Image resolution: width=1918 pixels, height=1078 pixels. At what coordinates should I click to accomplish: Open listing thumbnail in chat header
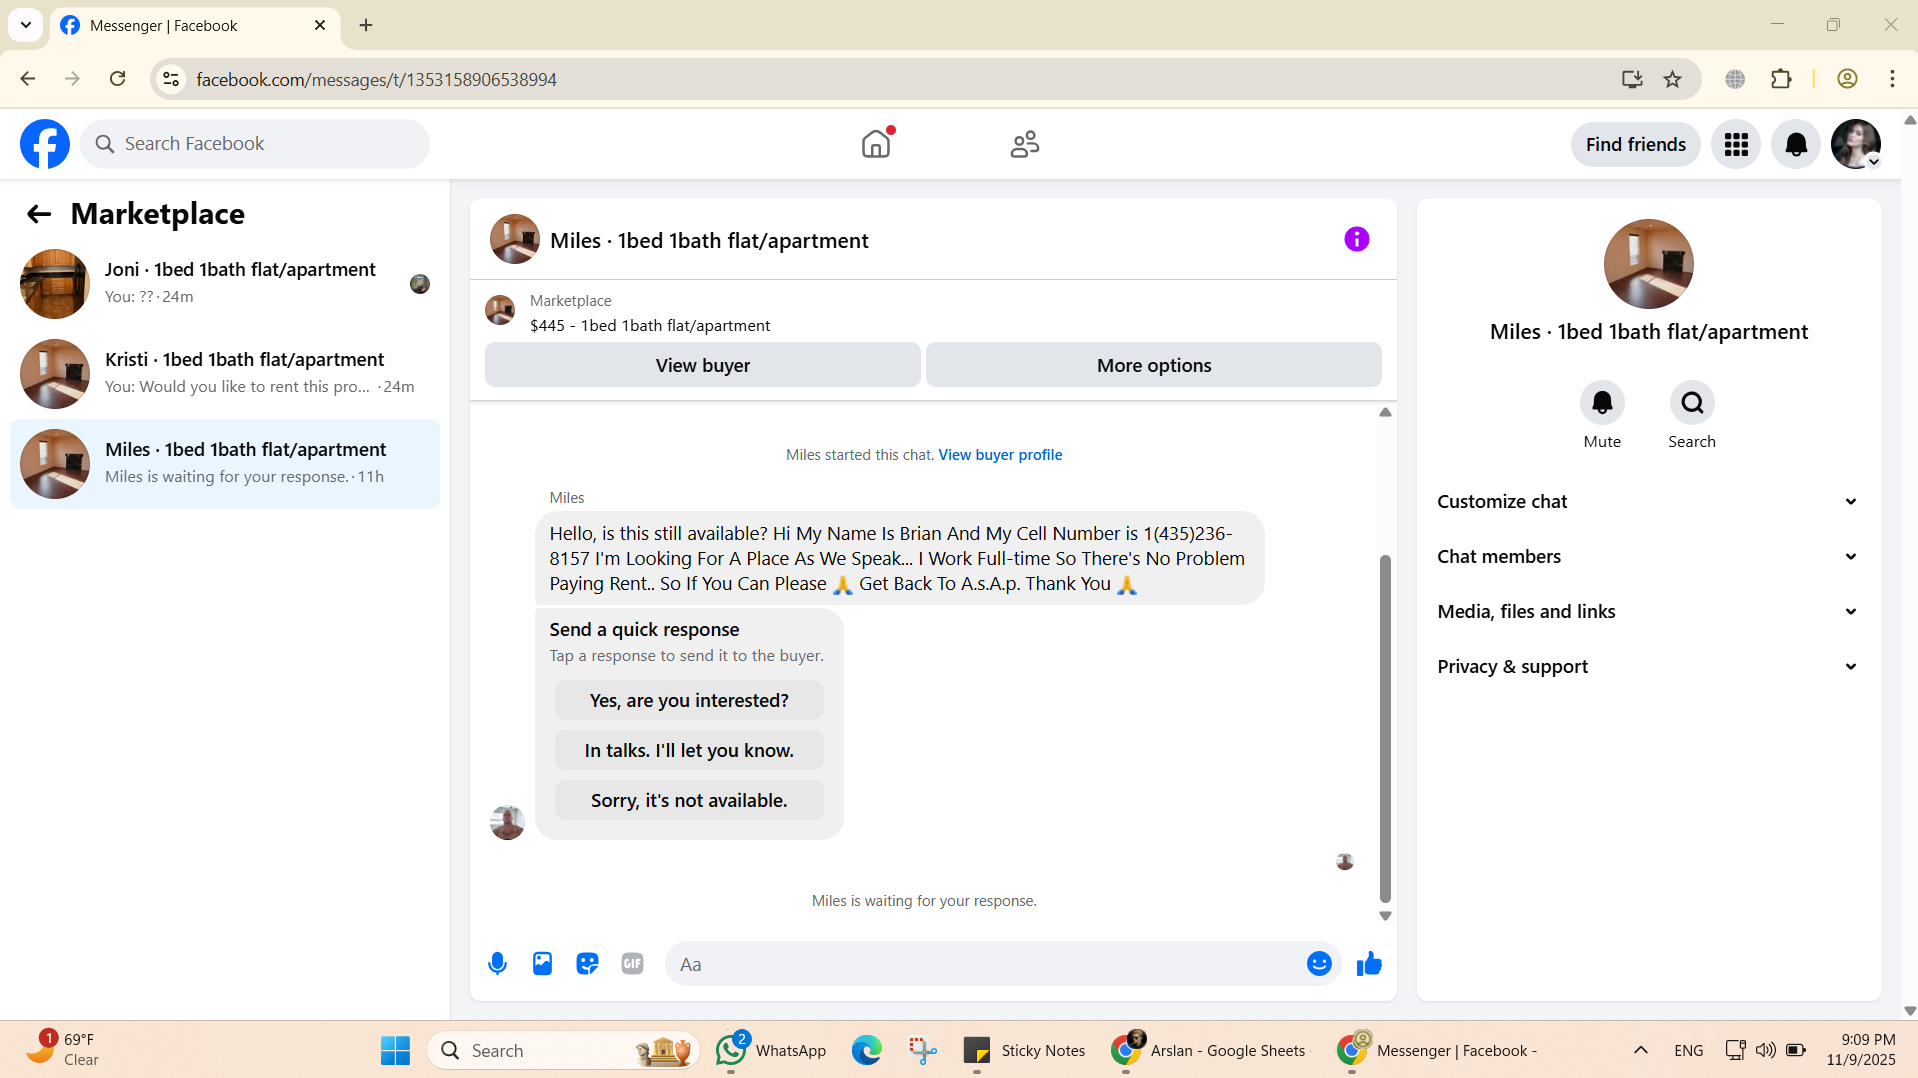pos(515,239)
